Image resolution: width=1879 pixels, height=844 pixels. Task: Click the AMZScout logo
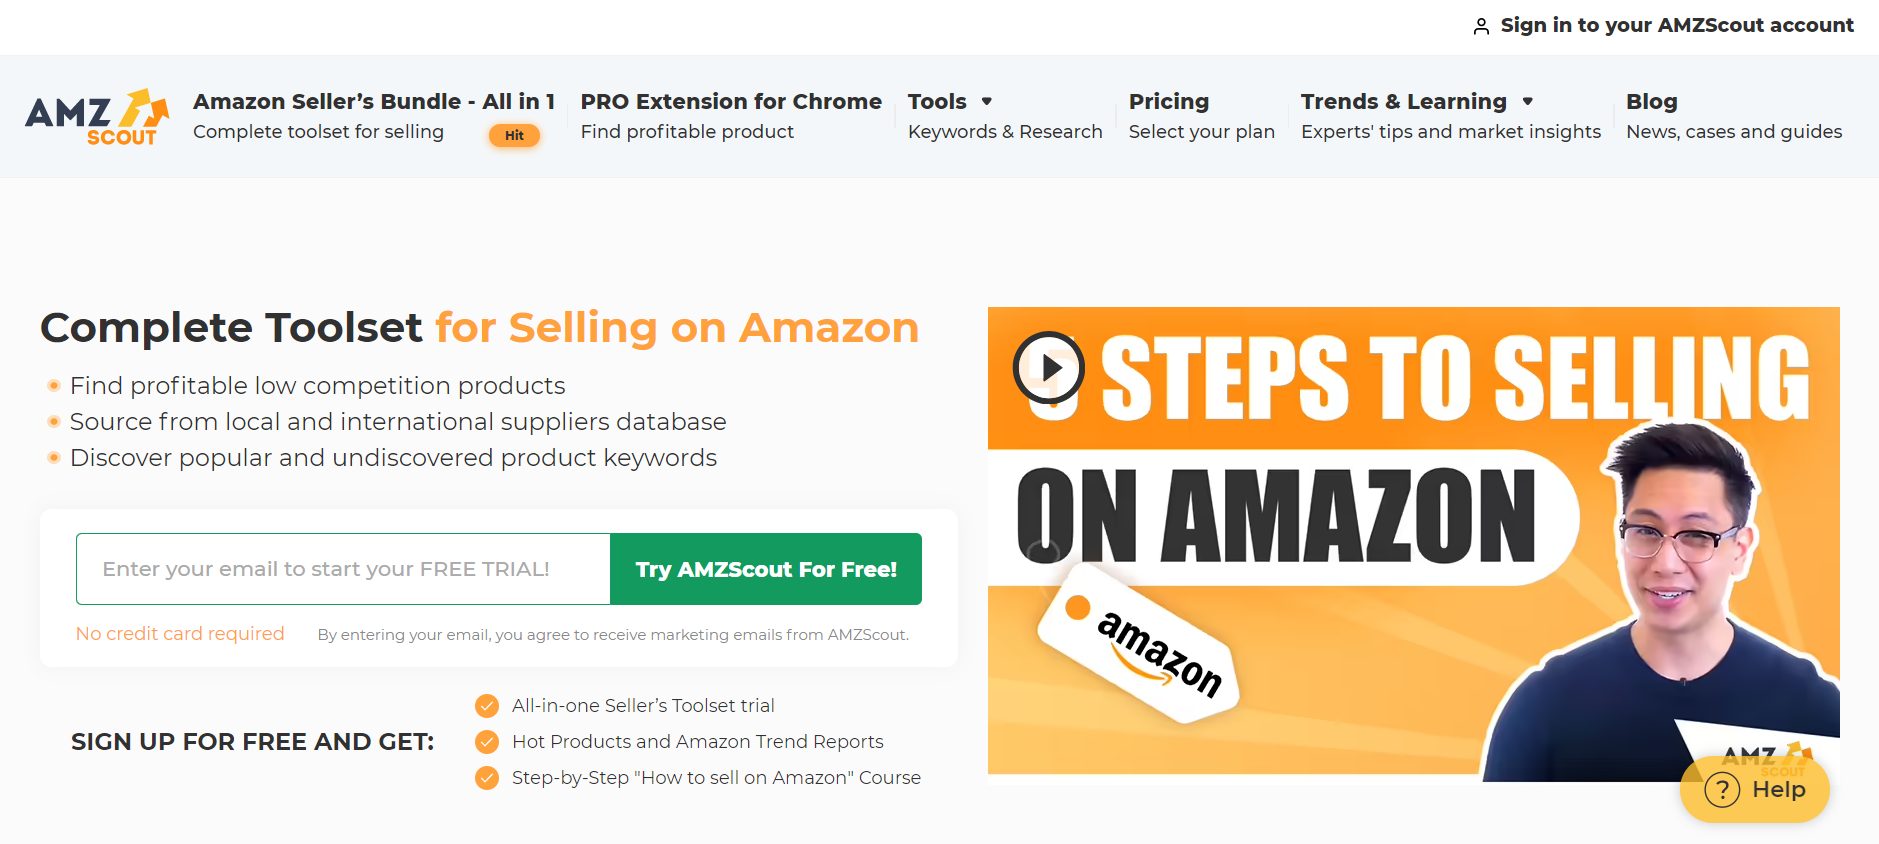(96, 116)
